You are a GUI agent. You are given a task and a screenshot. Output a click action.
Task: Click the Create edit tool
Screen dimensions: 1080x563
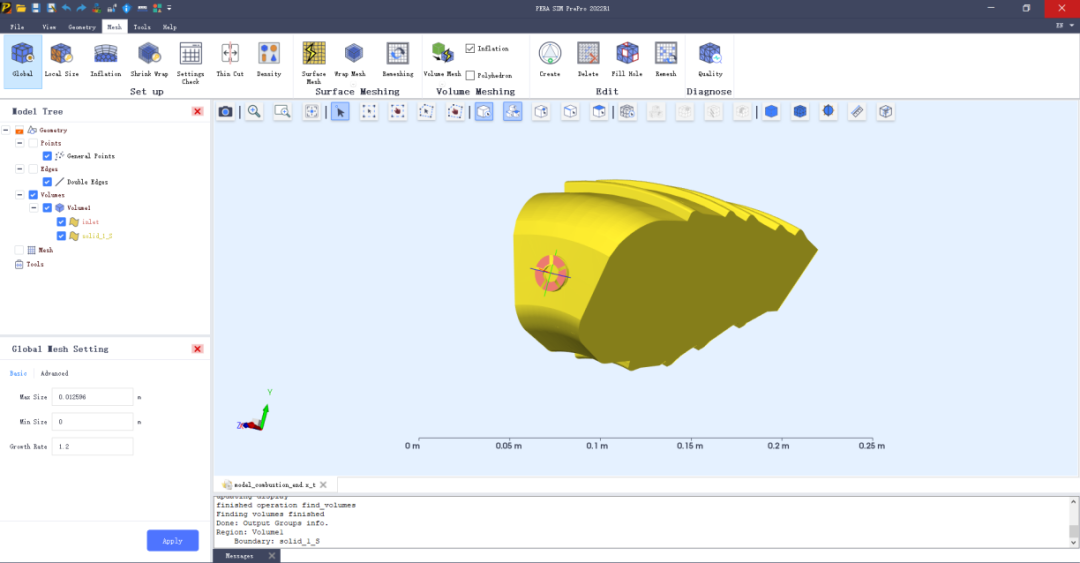(550, 61)
